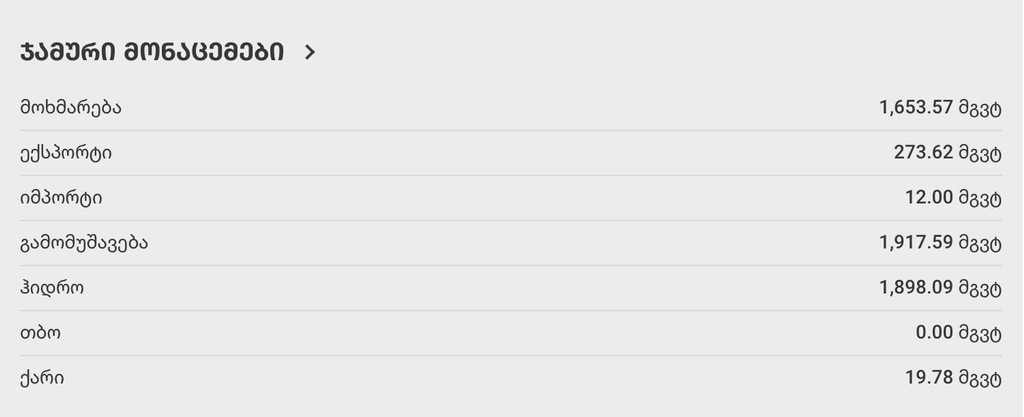Select the ქარი row label
The height and width of the screenshot is (417, 1024).
(42, 378)
